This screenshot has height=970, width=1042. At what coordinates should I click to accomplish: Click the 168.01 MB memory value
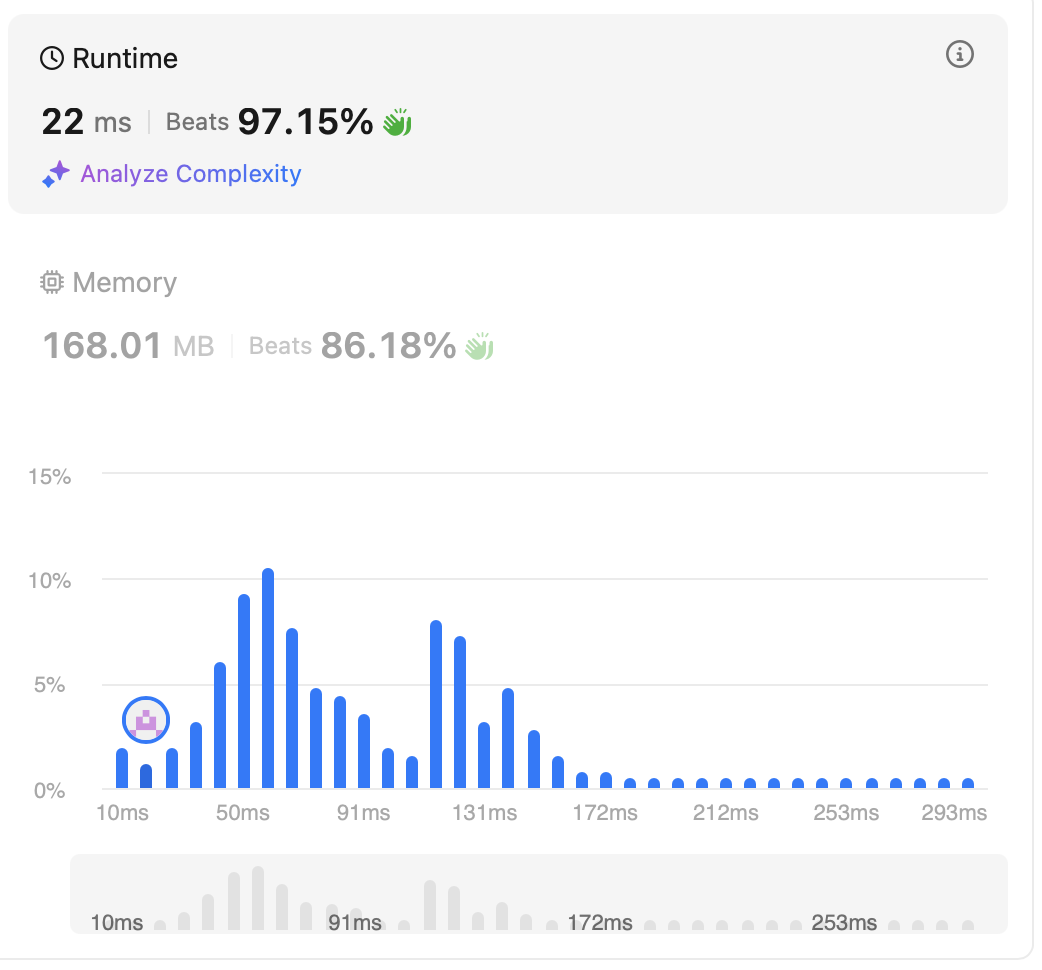(128, 347)
